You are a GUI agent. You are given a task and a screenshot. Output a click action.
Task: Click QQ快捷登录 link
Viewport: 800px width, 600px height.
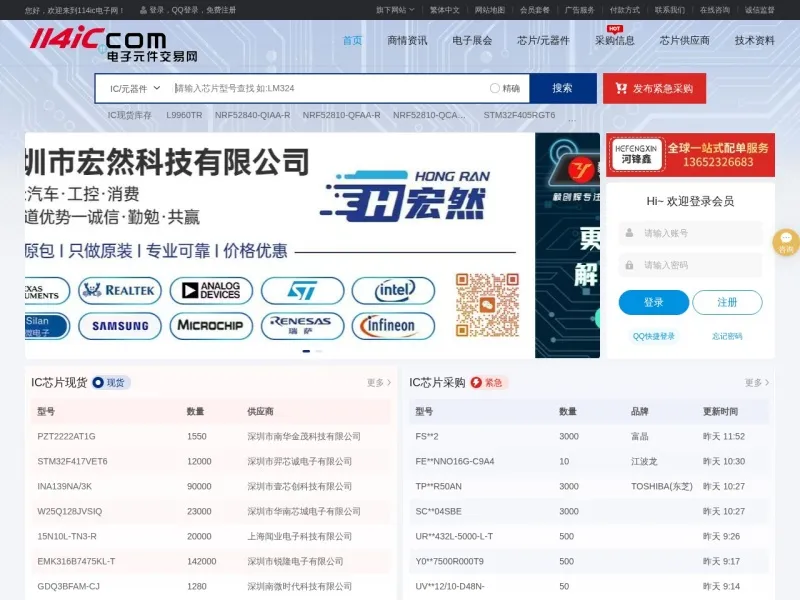point(654,336)
